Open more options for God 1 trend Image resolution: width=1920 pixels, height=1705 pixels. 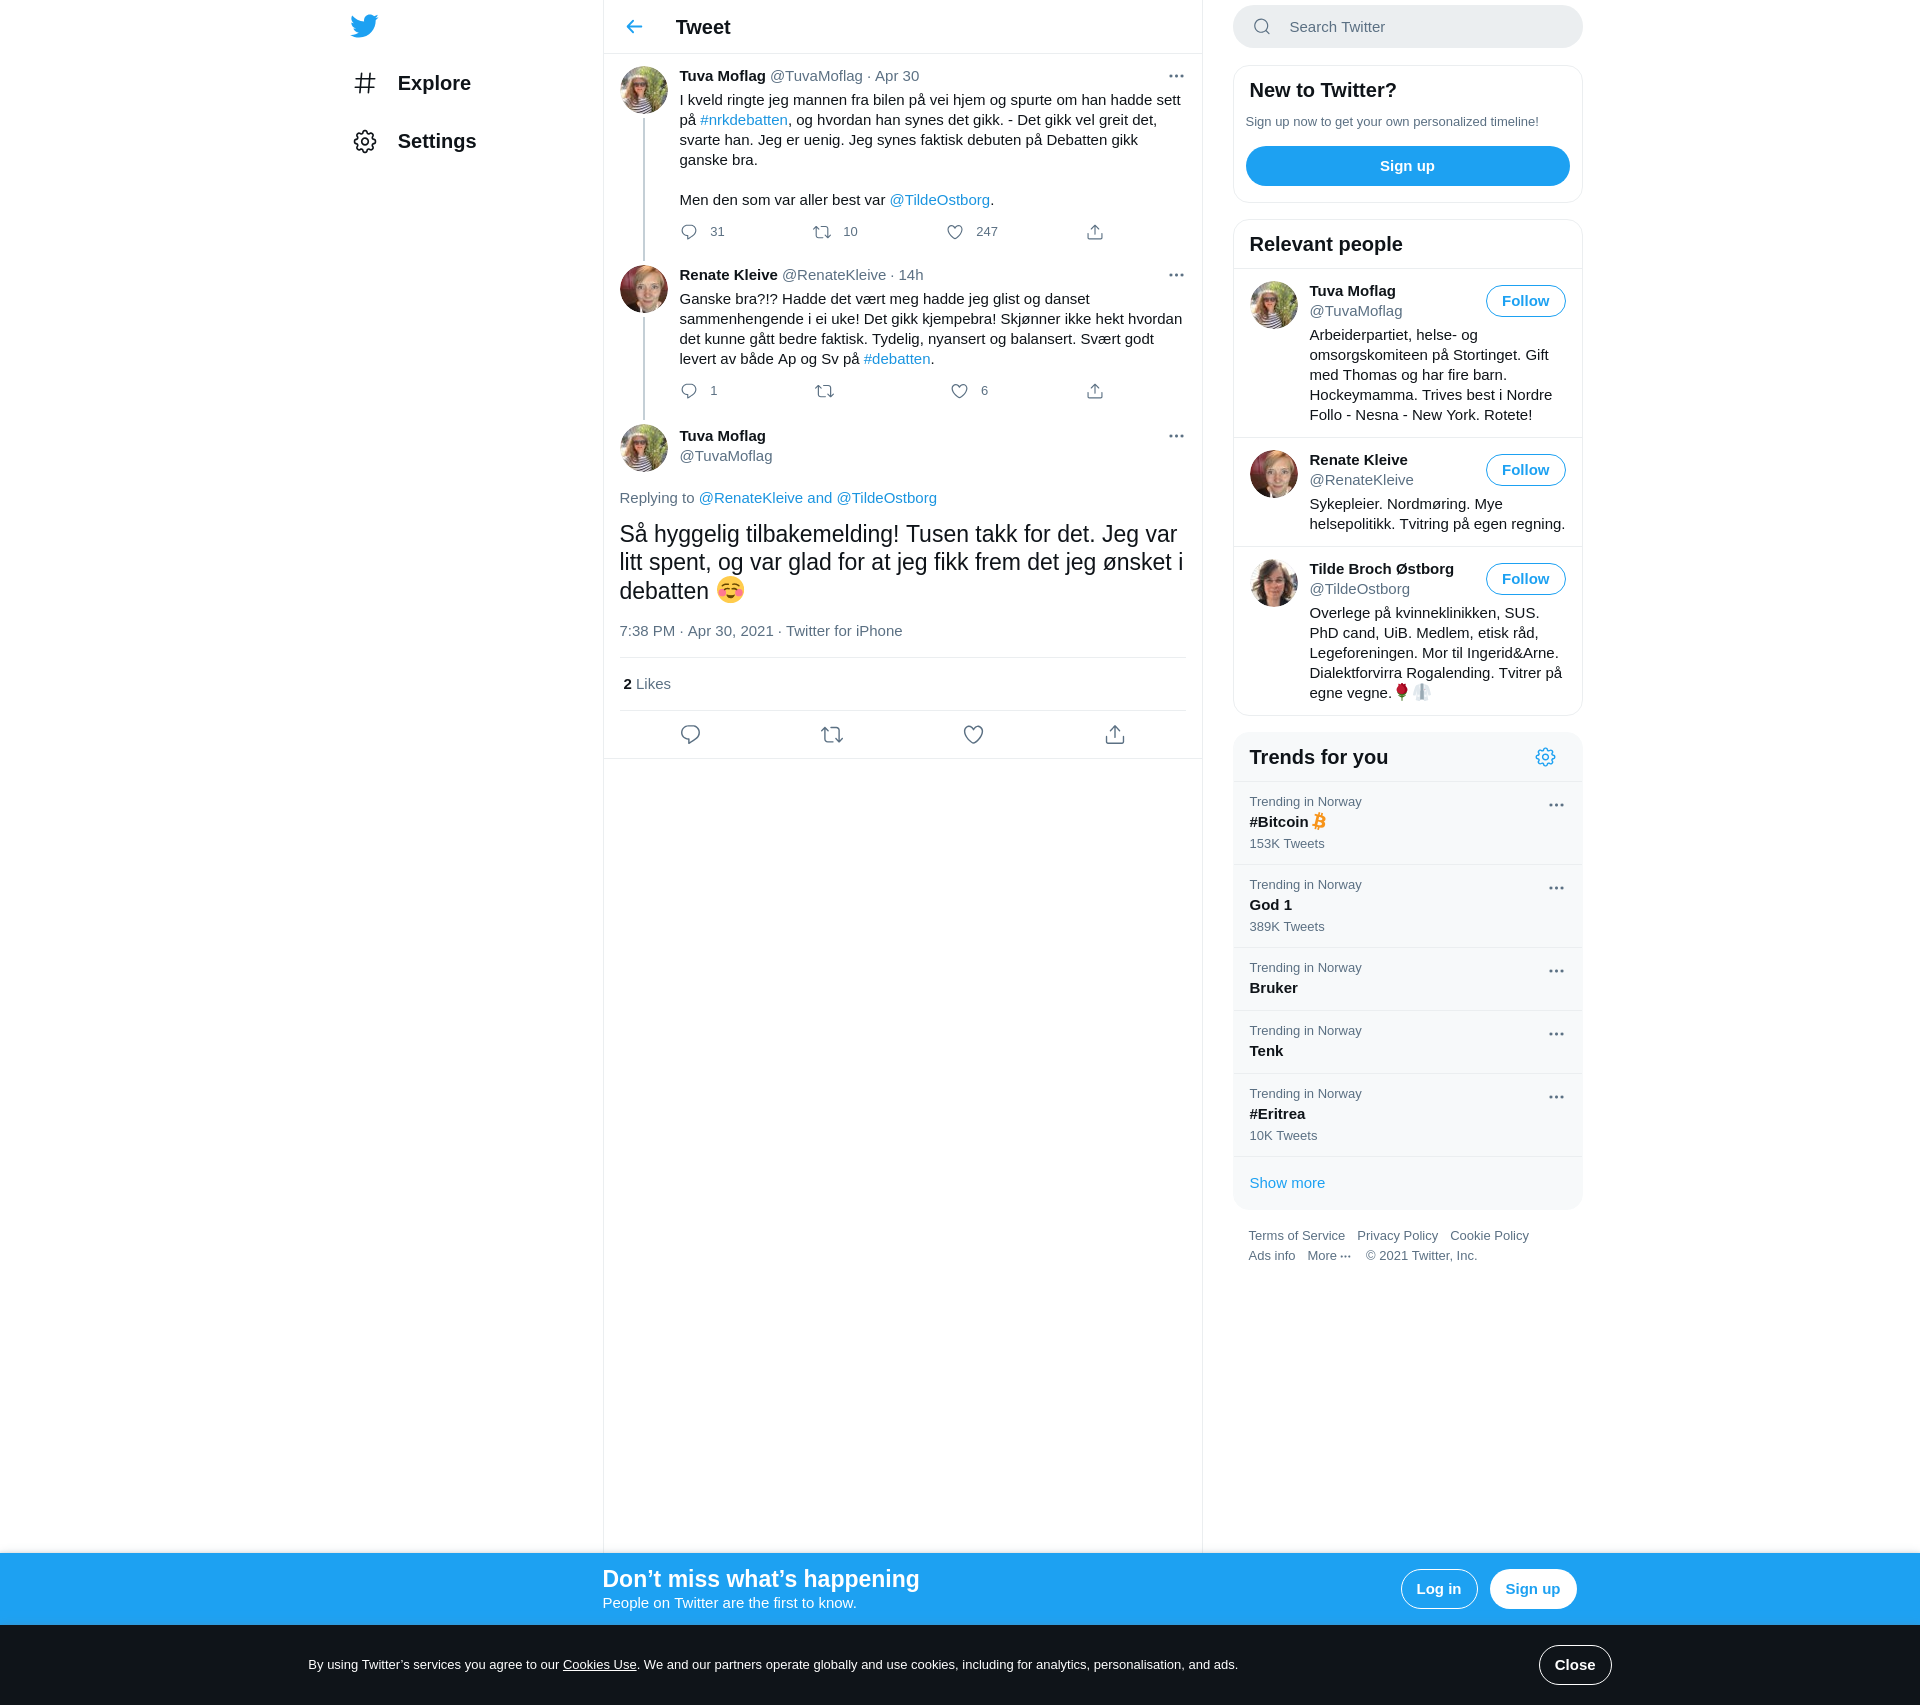(x=1556, y=888)
